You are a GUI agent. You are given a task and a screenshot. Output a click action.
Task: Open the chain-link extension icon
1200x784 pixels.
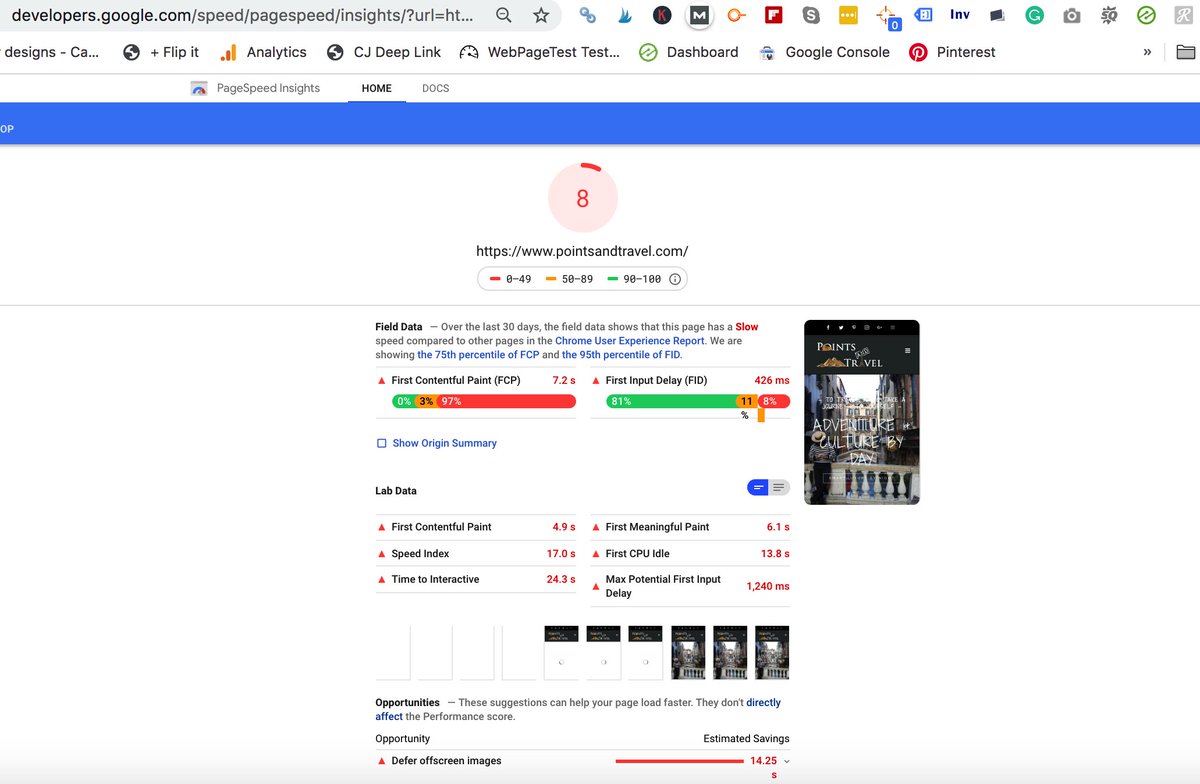coord(588,15)
